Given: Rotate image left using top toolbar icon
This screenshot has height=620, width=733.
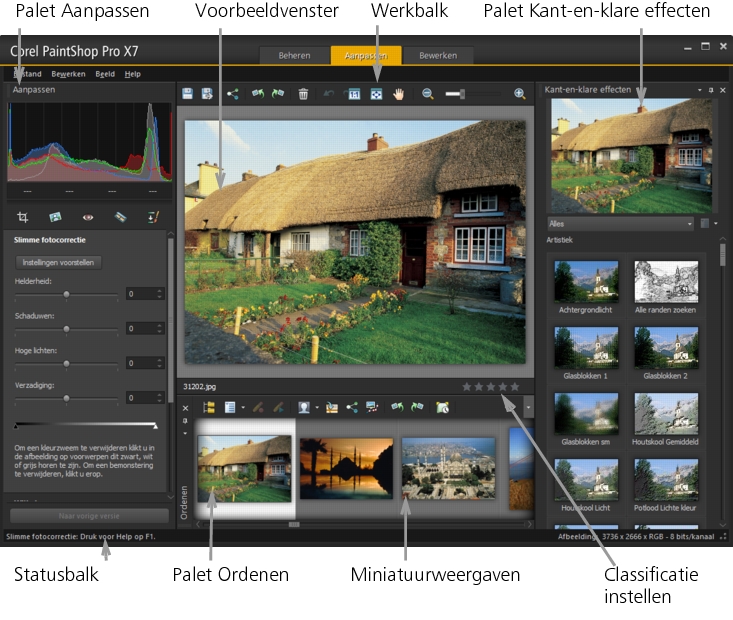Looking at the screenshot, I should coord(258,94).
